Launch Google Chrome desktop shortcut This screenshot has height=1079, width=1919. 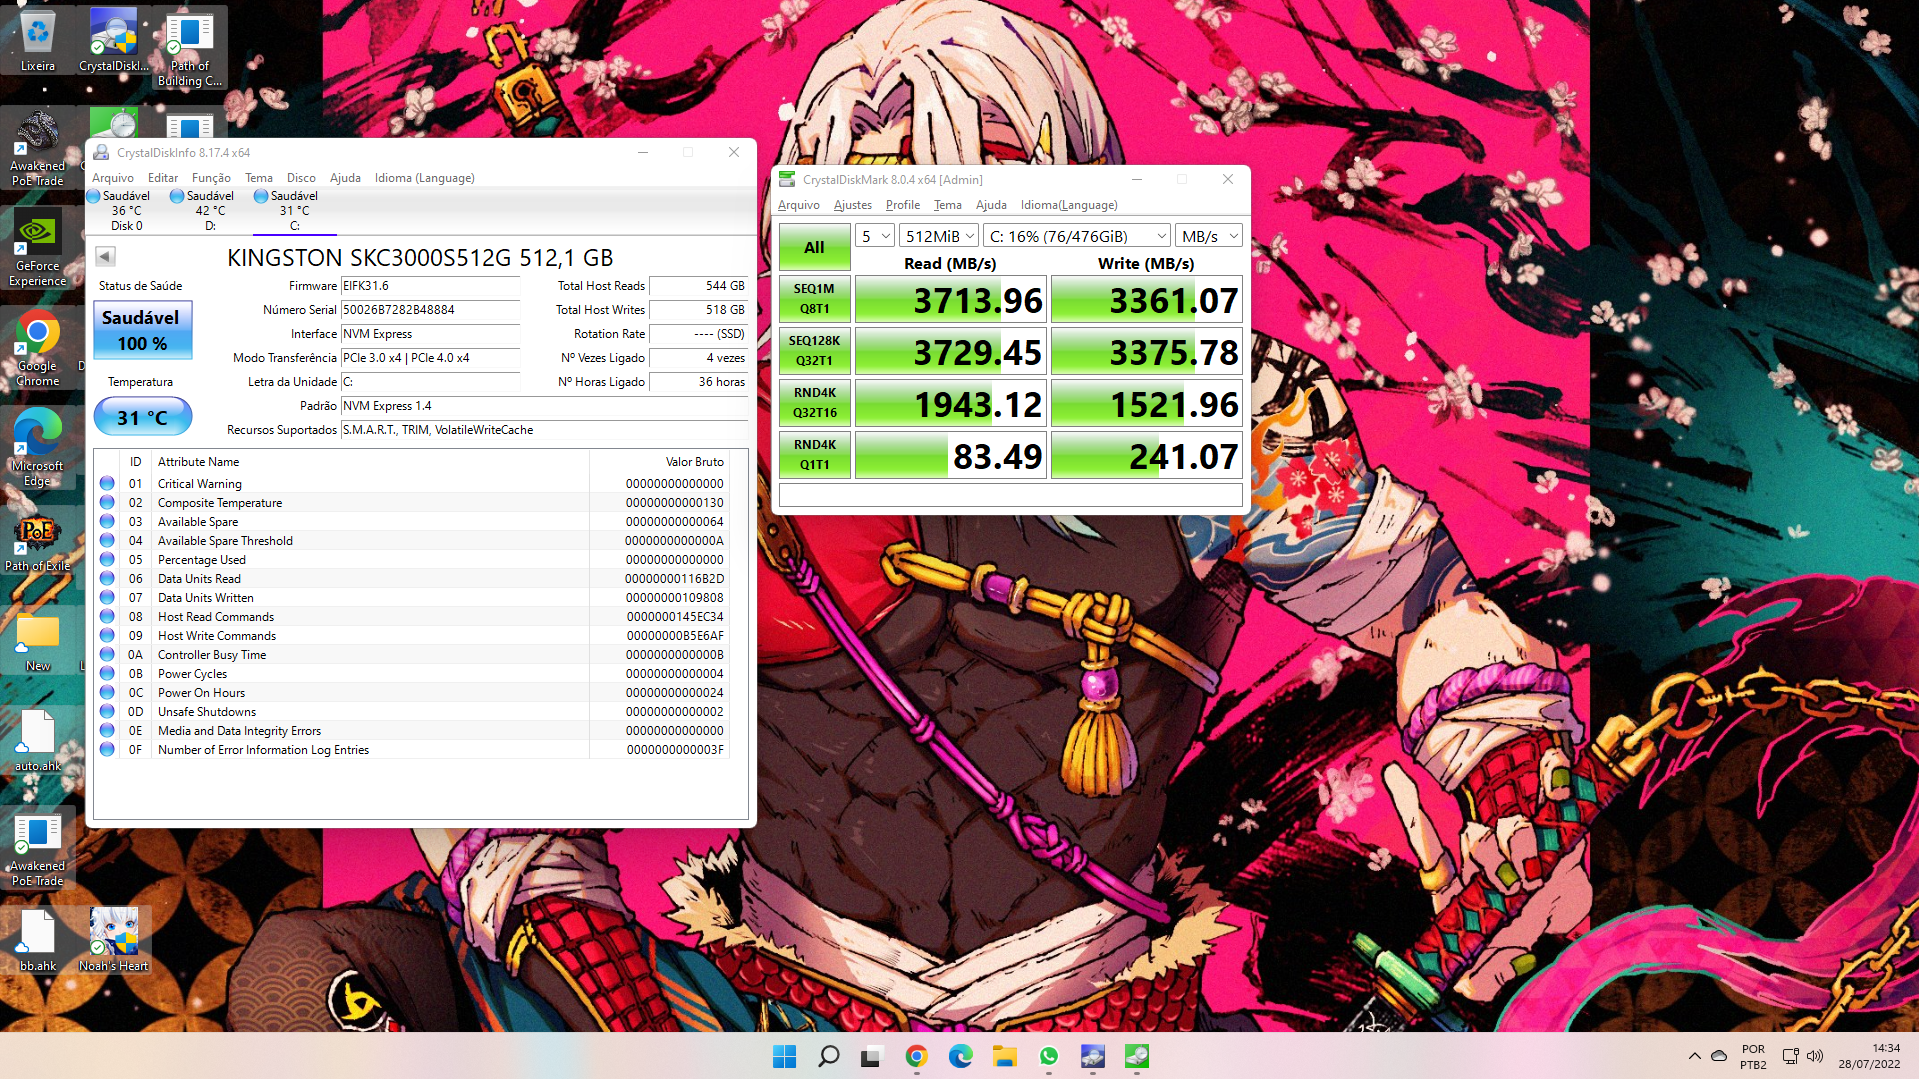pos(38,348)
